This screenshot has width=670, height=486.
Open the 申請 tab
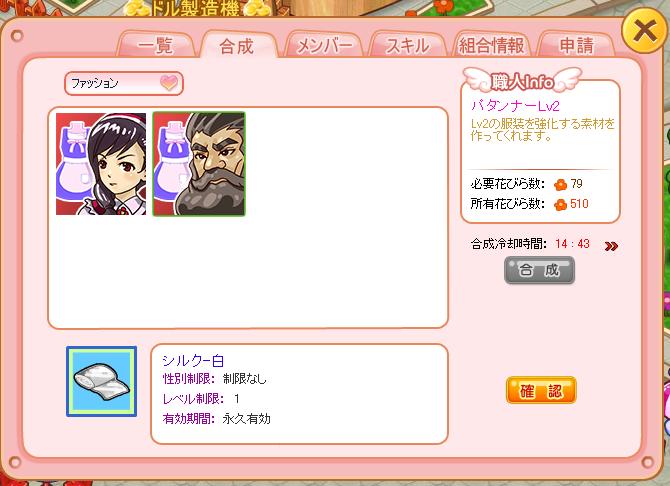576,45
